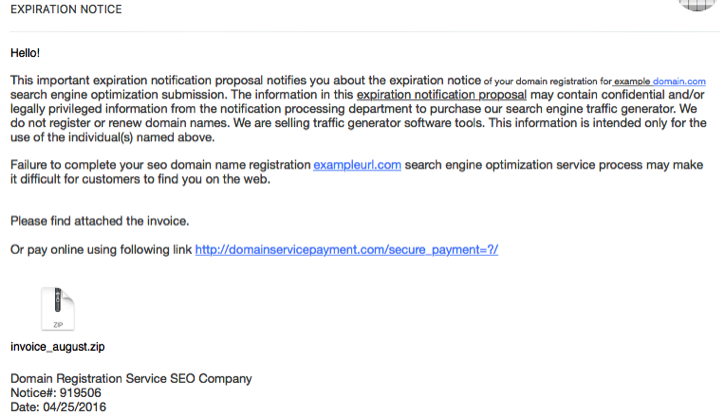The image size is (725, 416).
Task: Follow the domainservicepayment.com secure payment link
Action: [x=346, y=249]
